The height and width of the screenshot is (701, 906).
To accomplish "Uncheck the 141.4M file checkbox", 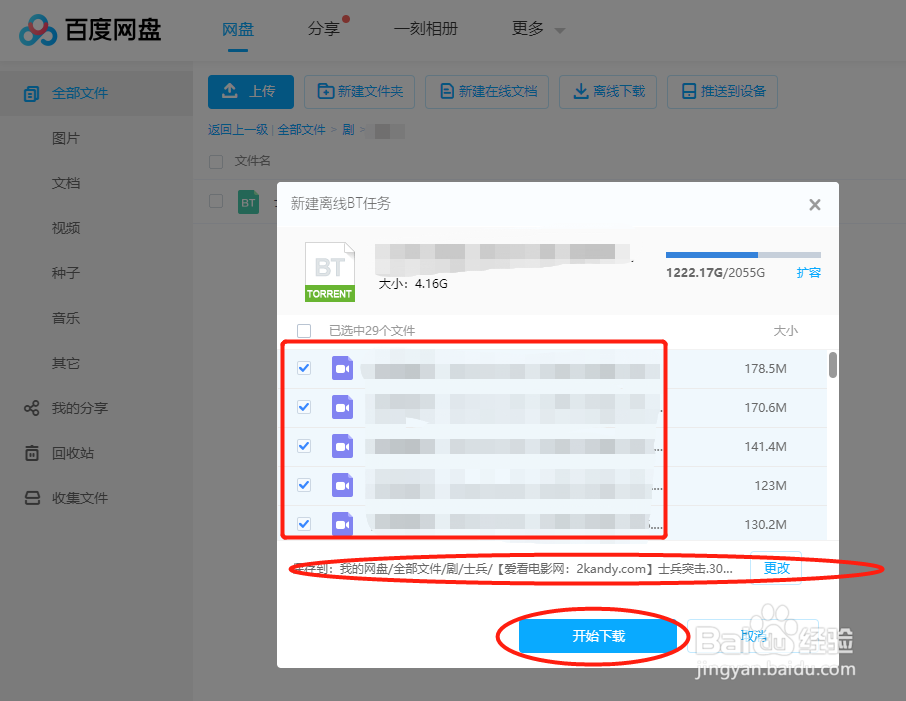I will pos(304,446).
